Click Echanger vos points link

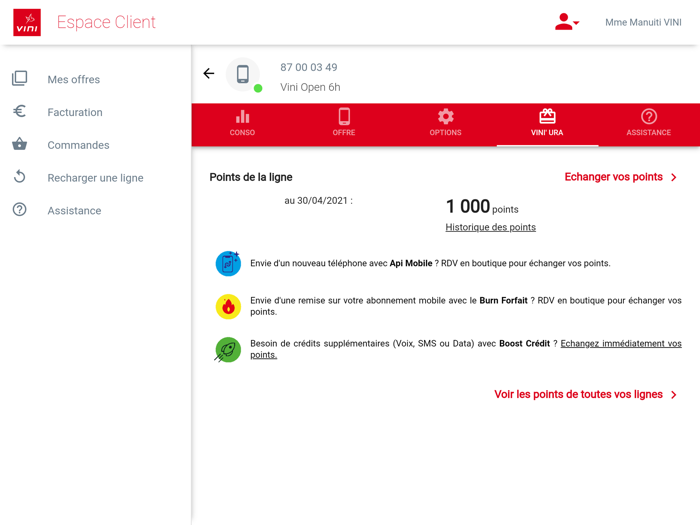pos(613,177)
